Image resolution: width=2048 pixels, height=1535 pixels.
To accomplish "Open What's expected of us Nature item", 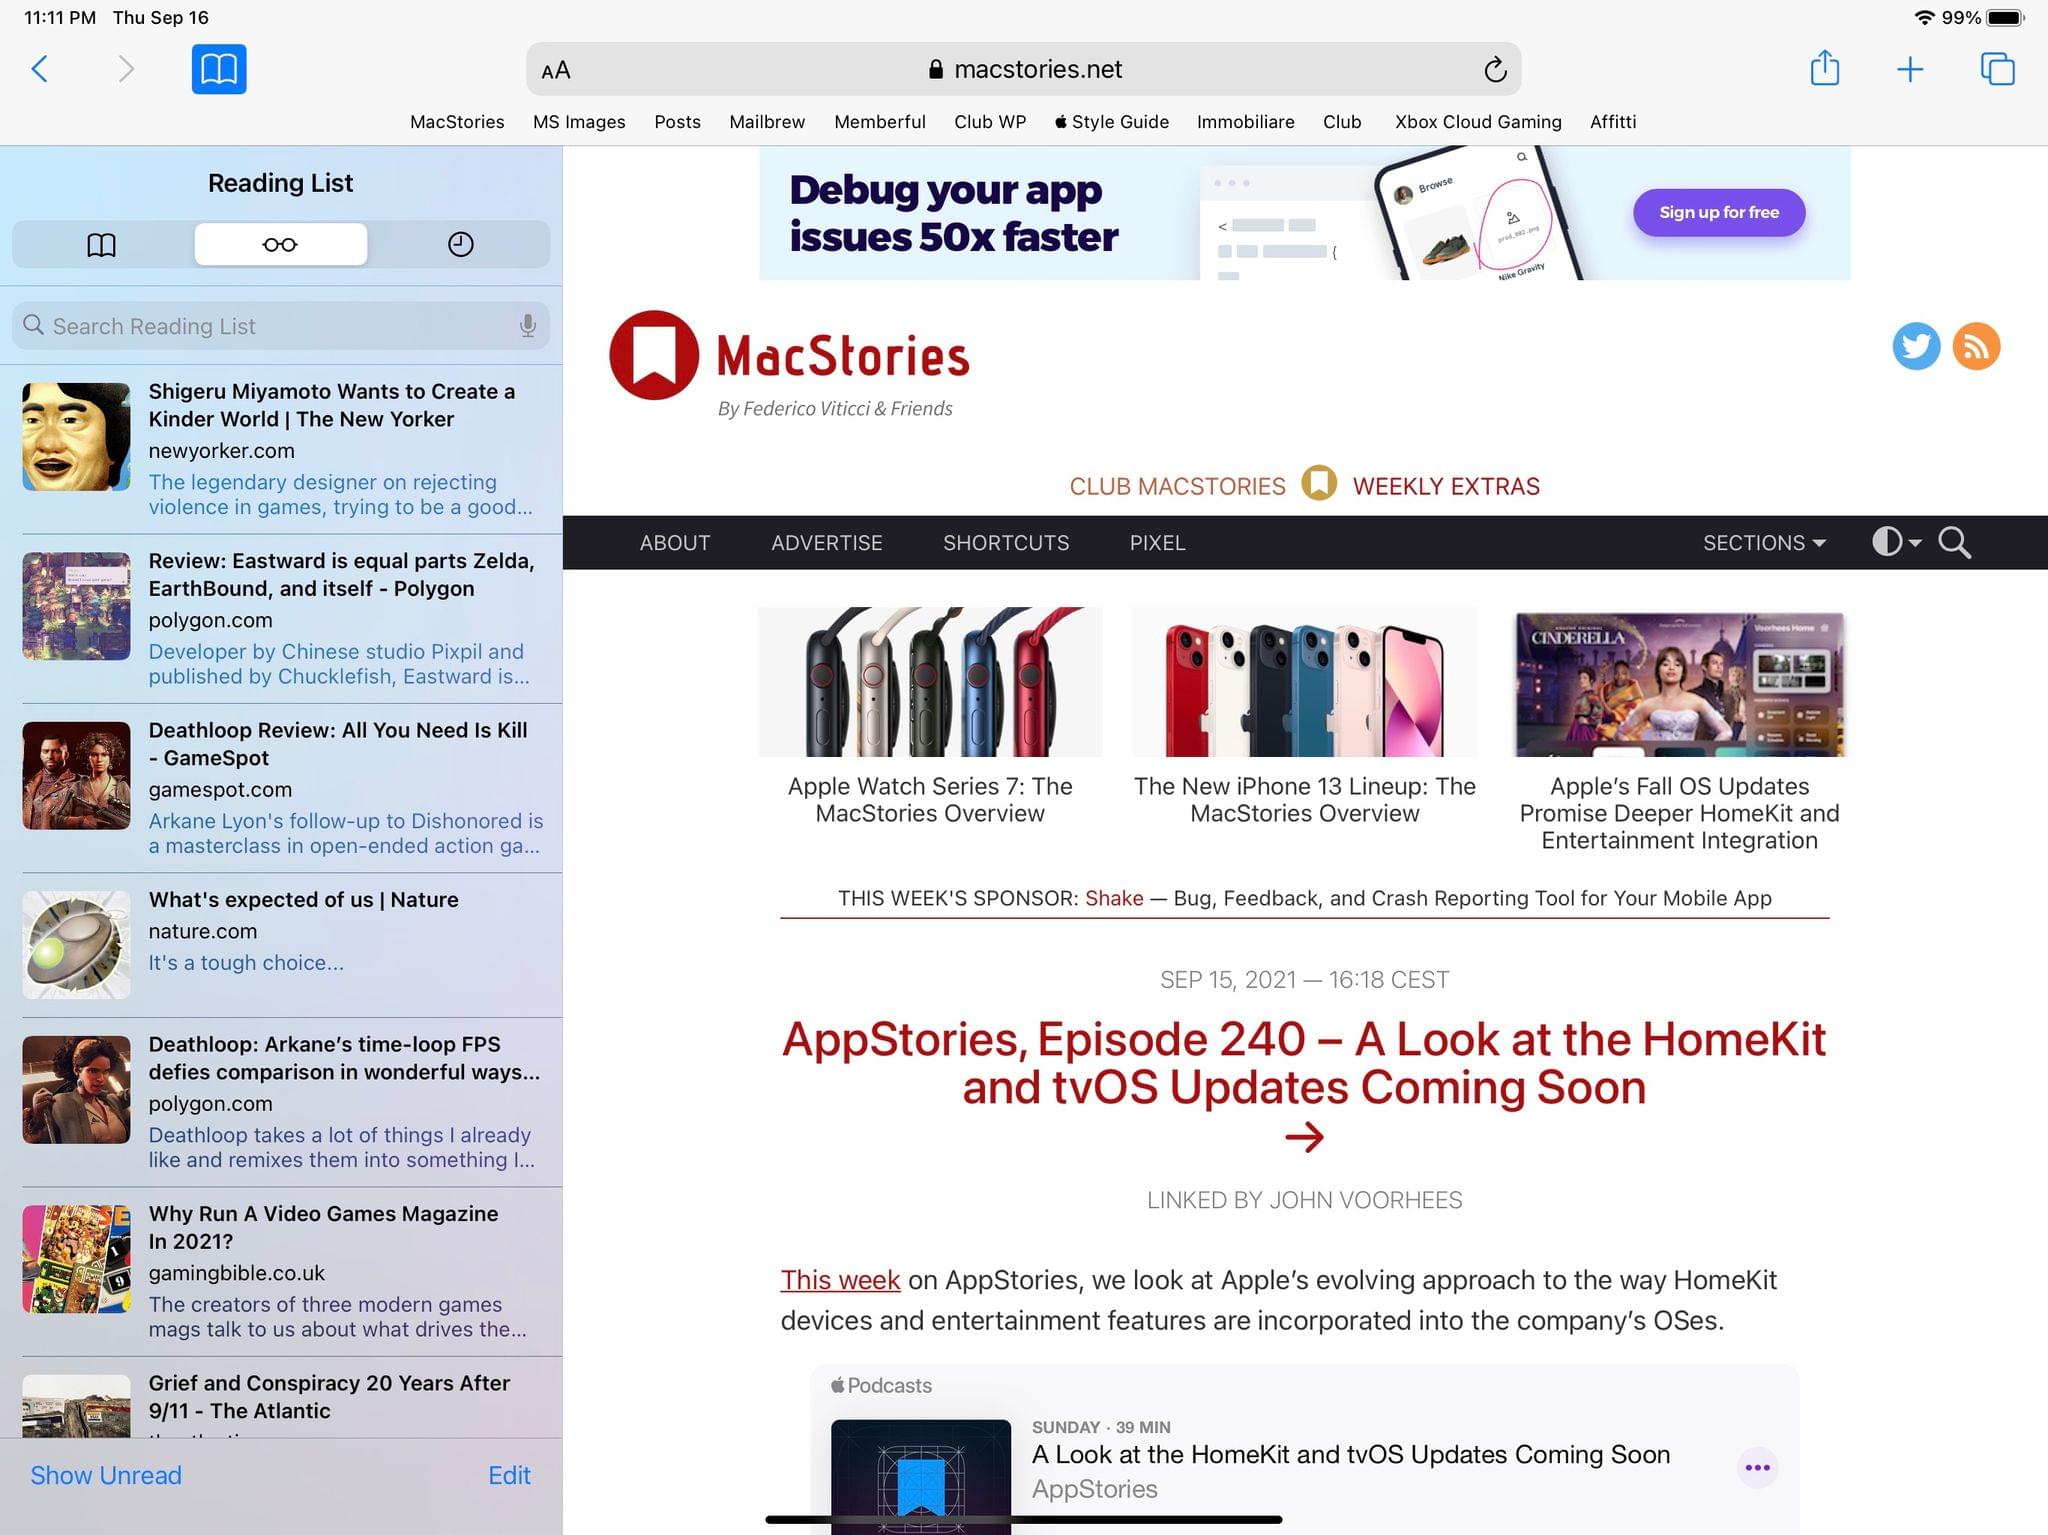I will (x=281, y=945).
